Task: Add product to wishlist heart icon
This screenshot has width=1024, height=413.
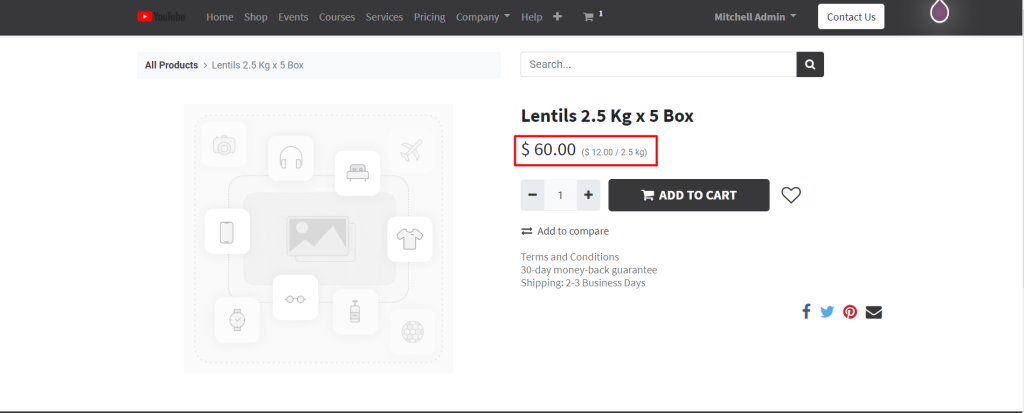Action: pos(791,195)
